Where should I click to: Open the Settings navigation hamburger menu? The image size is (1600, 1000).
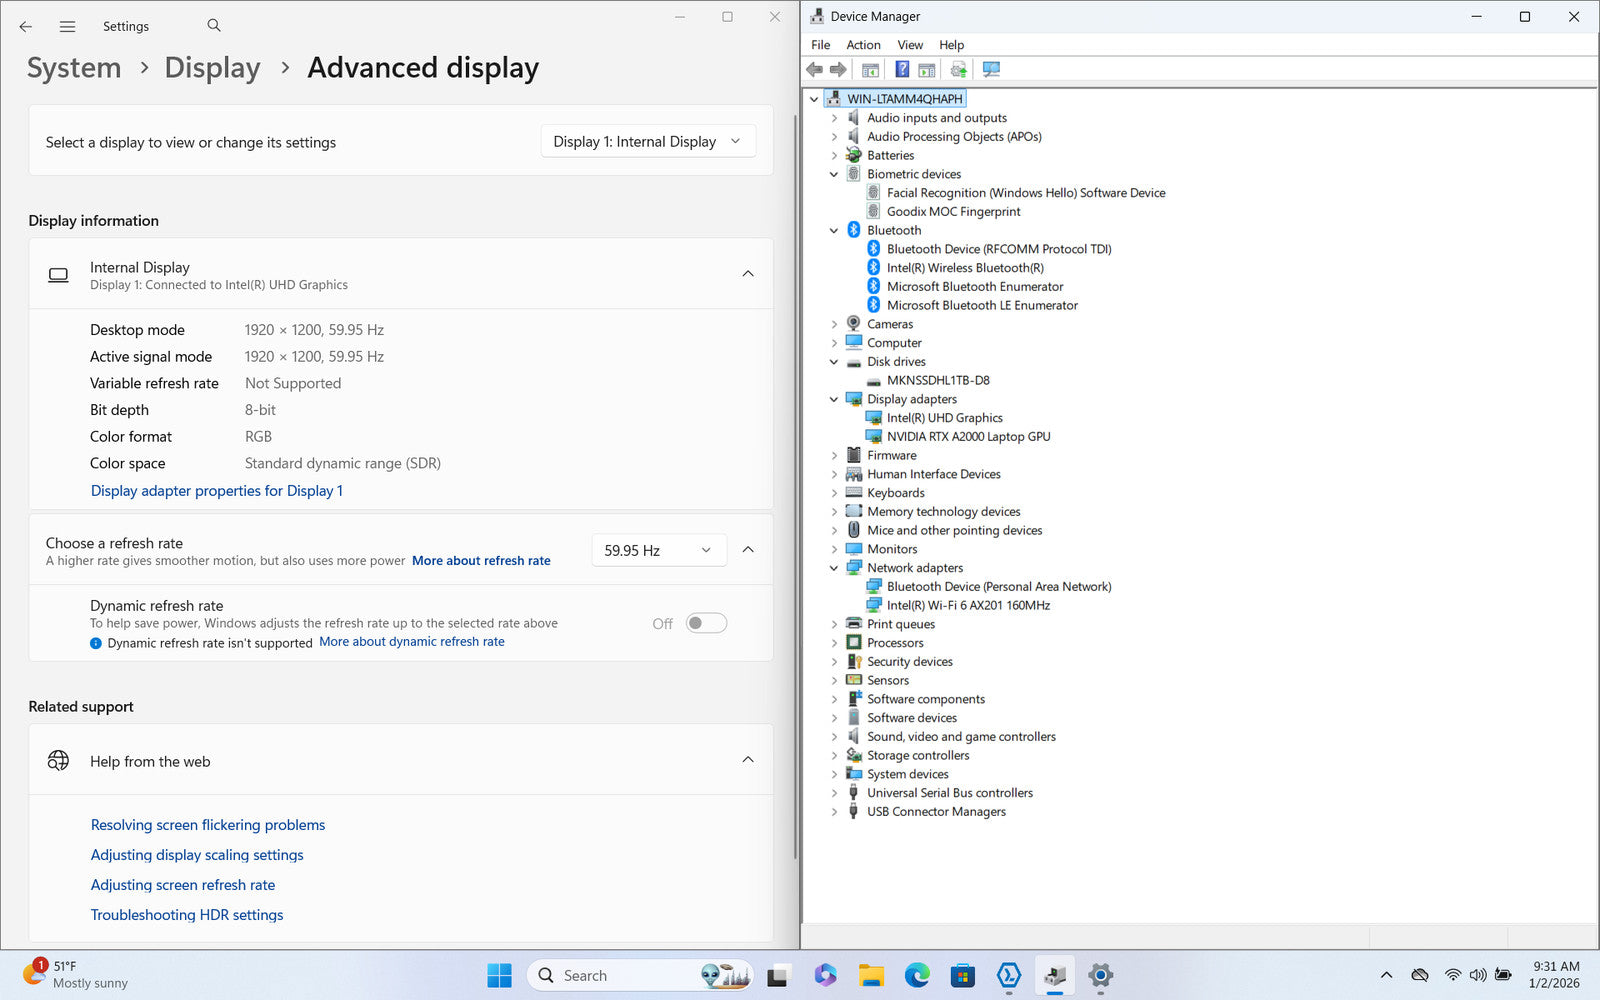67,26
